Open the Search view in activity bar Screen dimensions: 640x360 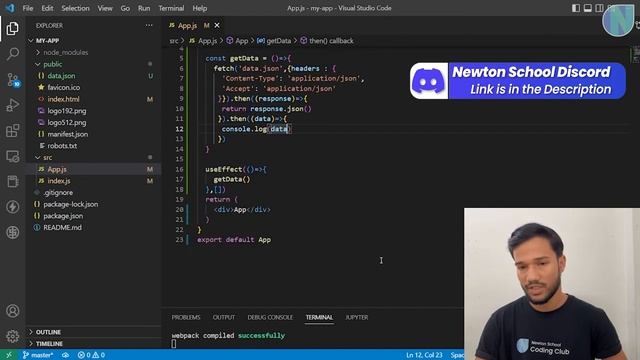click(x=12, y=54)
